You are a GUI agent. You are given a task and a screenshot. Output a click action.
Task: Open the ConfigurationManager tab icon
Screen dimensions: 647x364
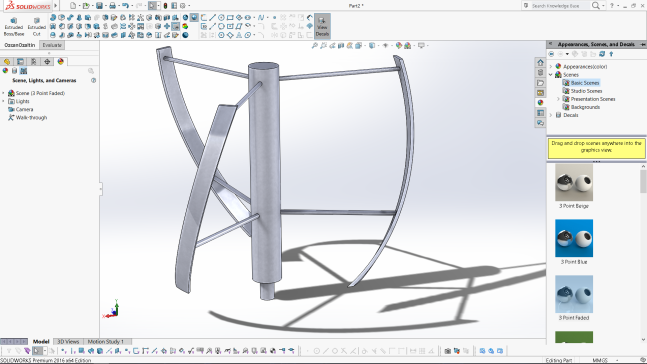click(34, 61)
